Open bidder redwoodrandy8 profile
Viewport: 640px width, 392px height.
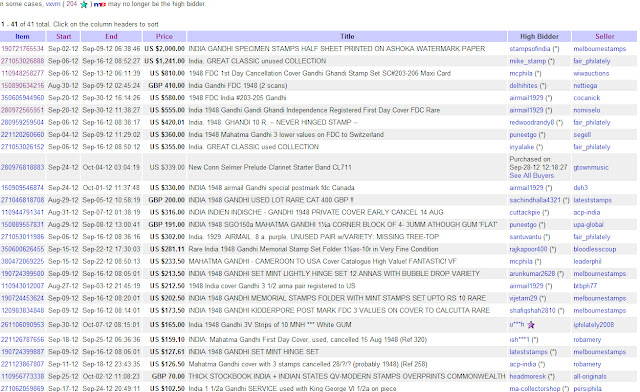click(532, 122)
